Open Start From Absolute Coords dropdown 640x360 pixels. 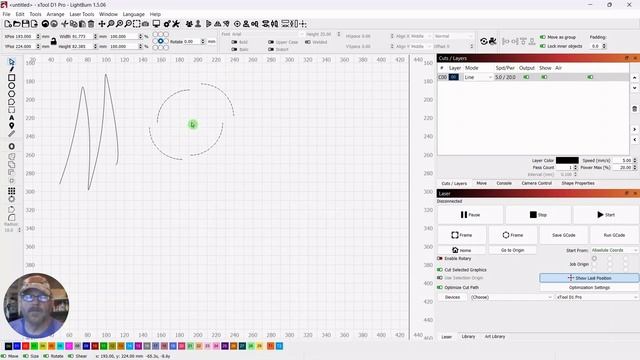pos(614,250)
